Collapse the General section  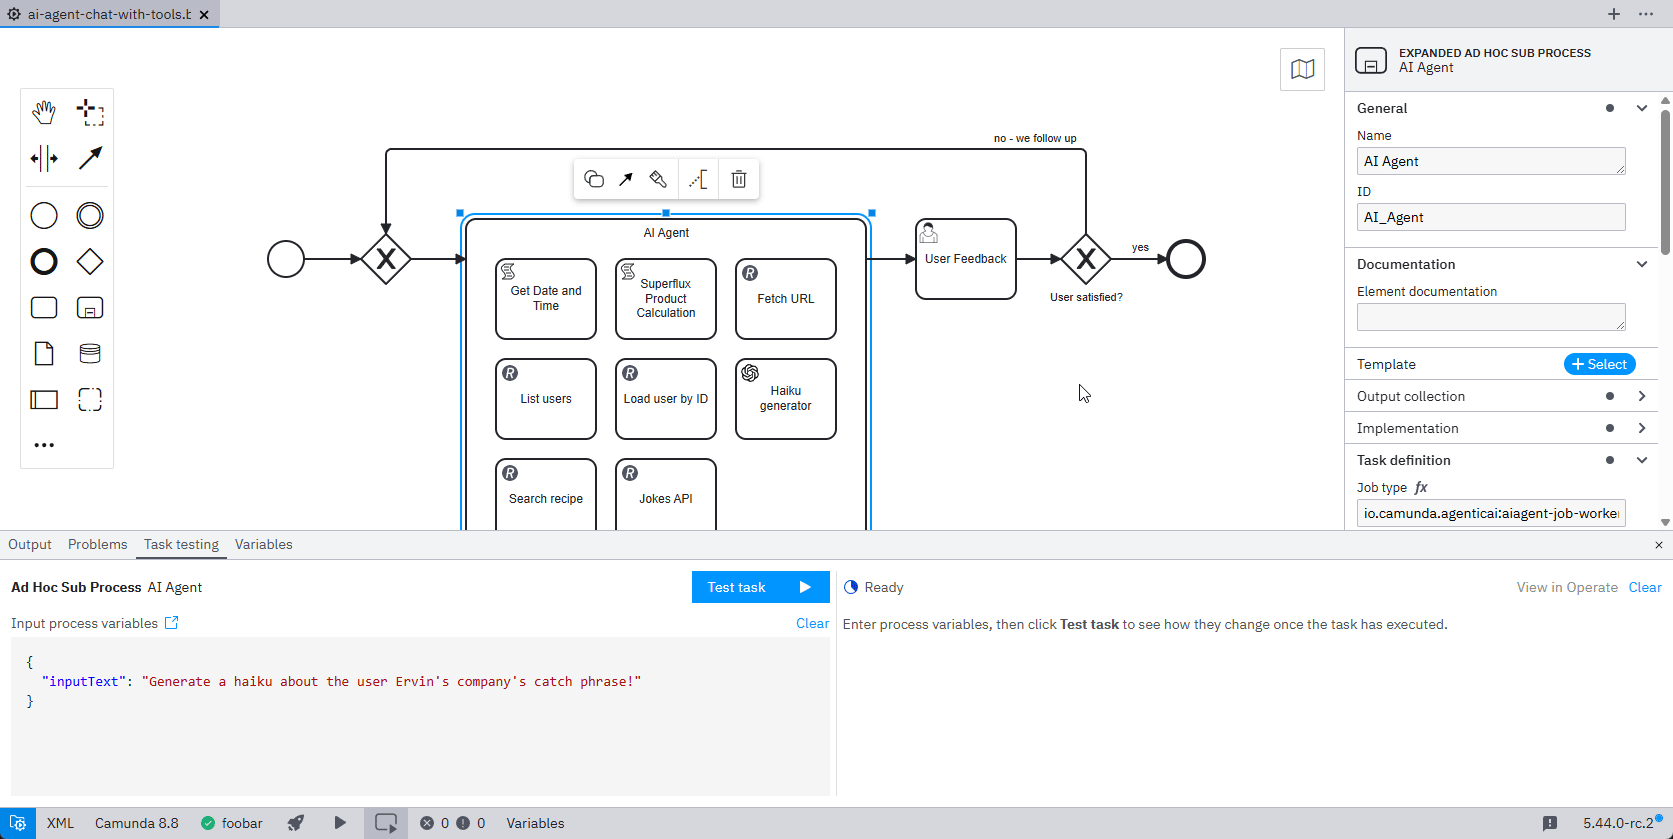point(1641,108)
